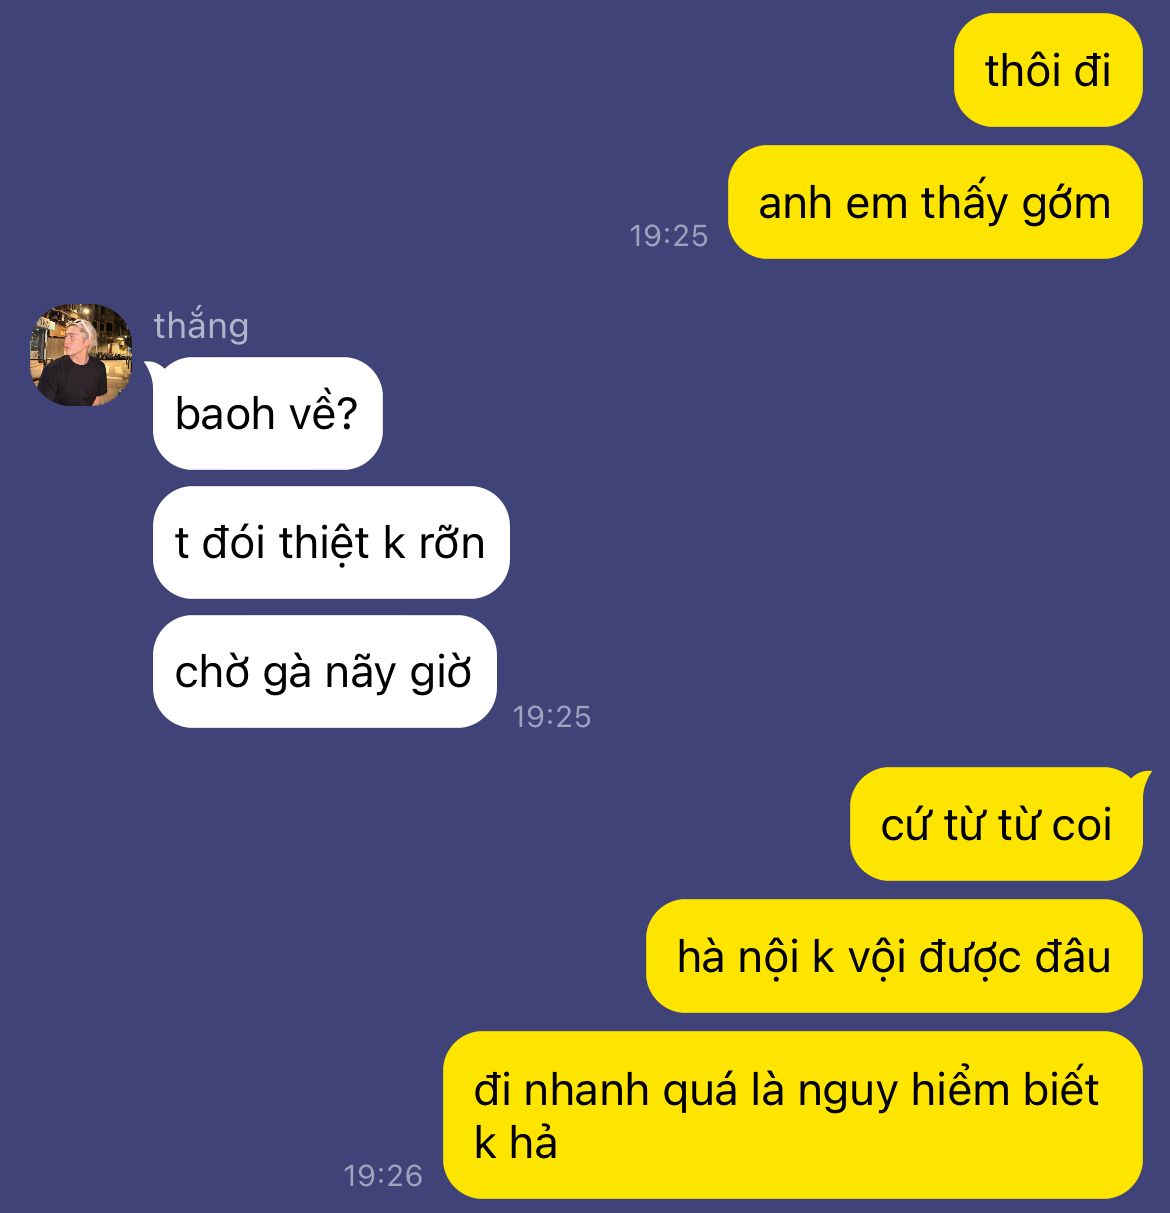Tap the 'hà nội k vội được đâu' message
1170x1213 pixels.
pos(894,956)
